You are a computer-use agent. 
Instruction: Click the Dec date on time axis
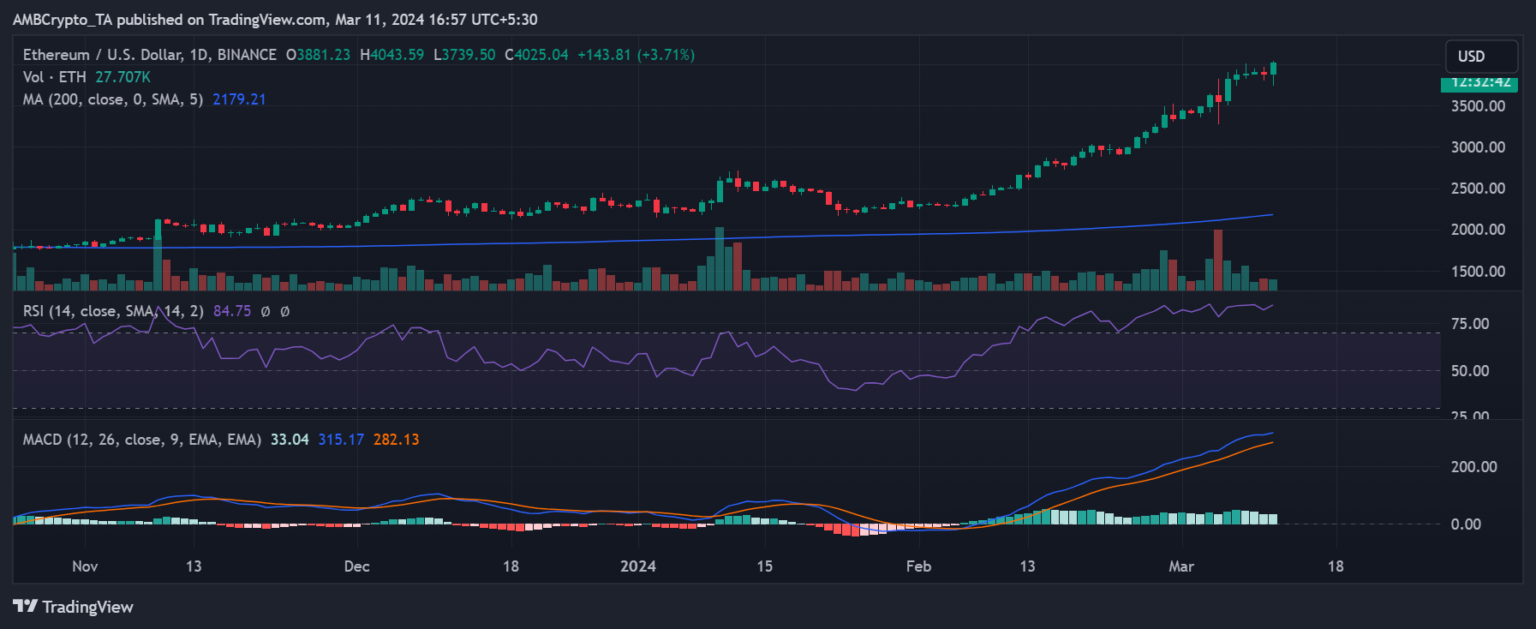click(356, 566)
